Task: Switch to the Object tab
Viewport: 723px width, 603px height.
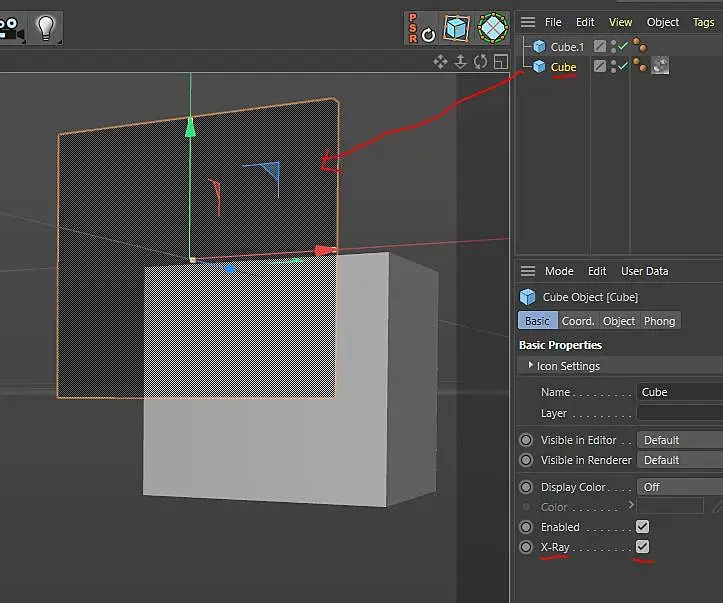Action: [618, 320]
